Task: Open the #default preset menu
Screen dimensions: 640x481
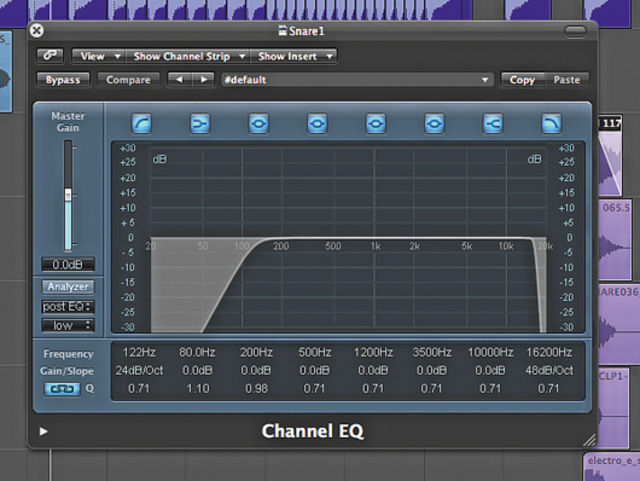Action: pyautogui.click(x=357, y=80)
